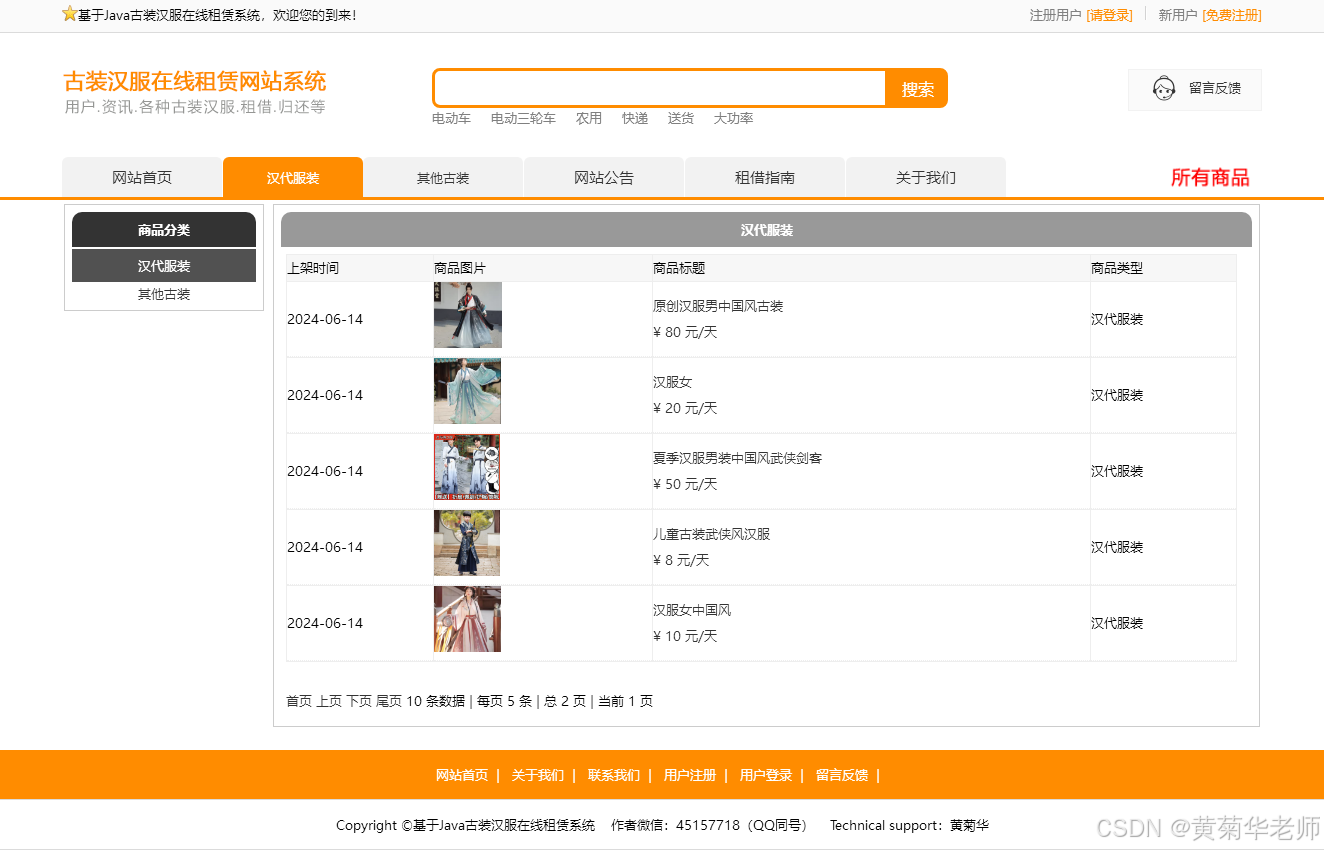Open the 租借指南 tab
The width and height of the screenshot is (1324, 850).
(765, 177)
